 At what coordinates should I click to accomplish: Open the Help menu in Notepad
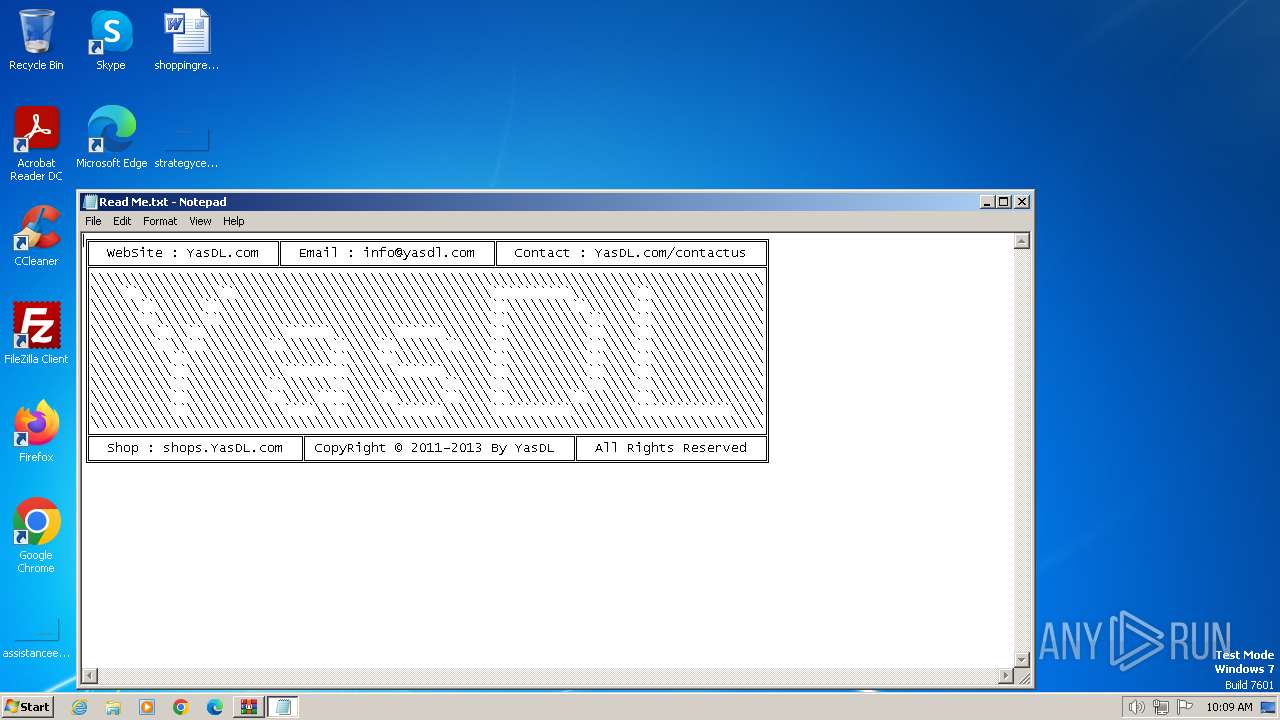(233, 221)
